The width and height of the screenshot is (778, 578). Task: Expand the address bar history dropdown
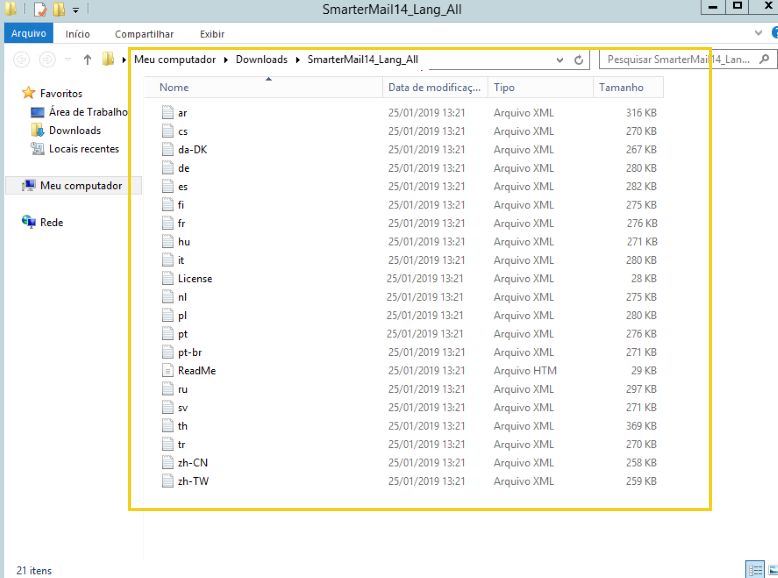(560, 60)
